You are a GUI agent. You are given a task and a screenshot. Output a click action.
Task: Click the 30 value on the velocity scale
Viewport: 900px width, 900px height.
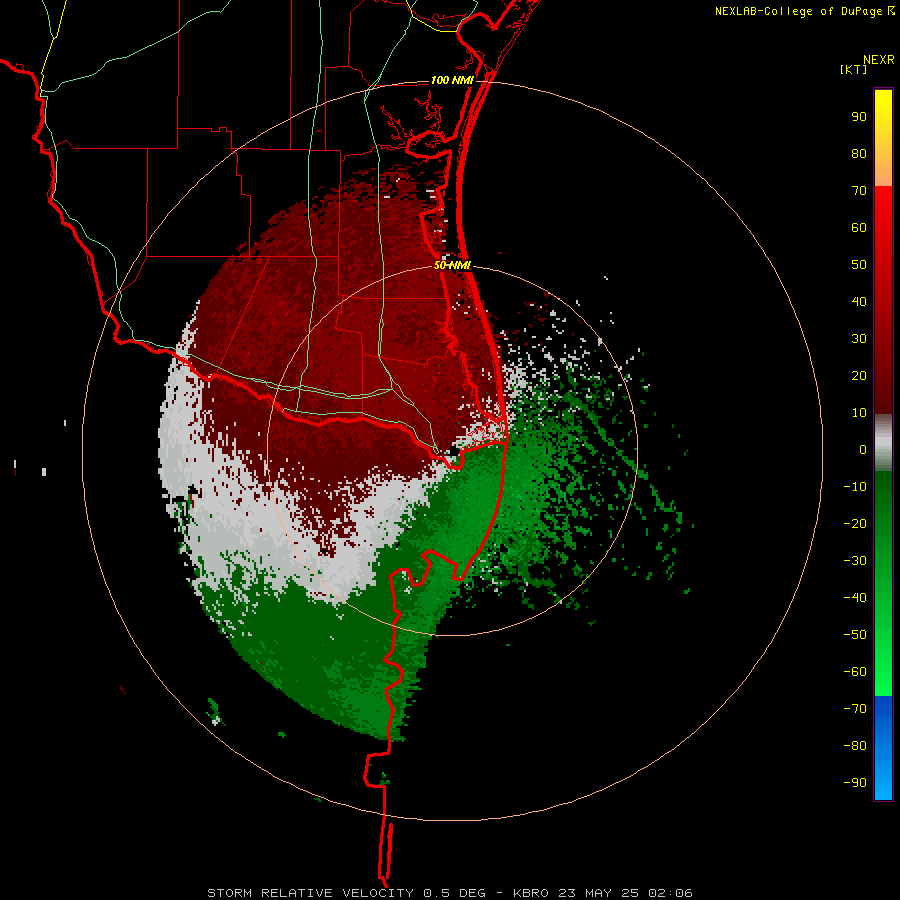[x=859, y=339]
